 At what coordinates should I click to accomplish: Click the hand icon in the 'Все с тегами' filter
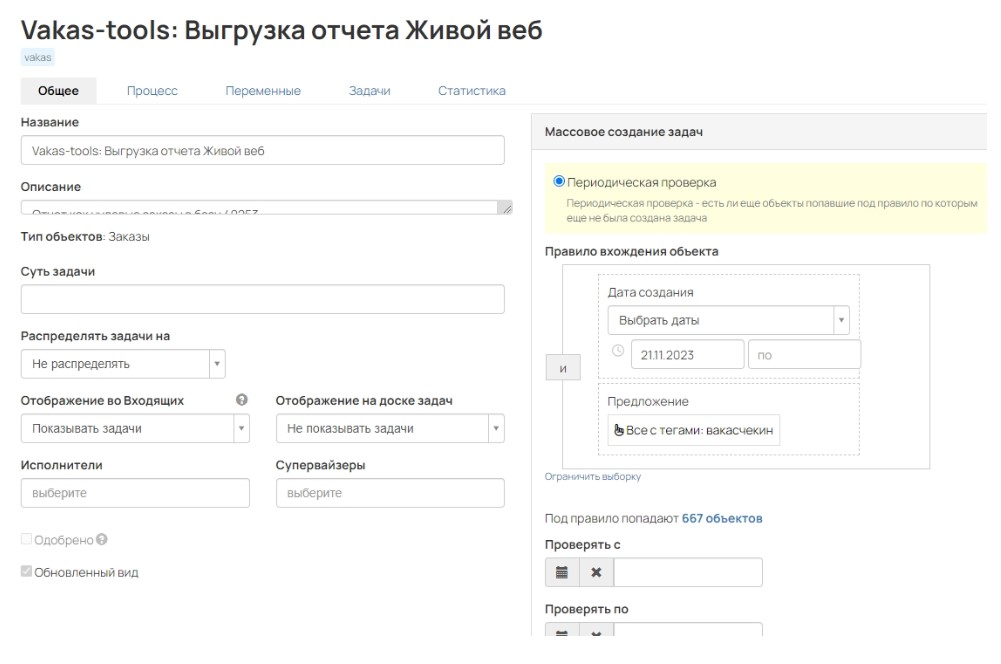pos(618,430)
